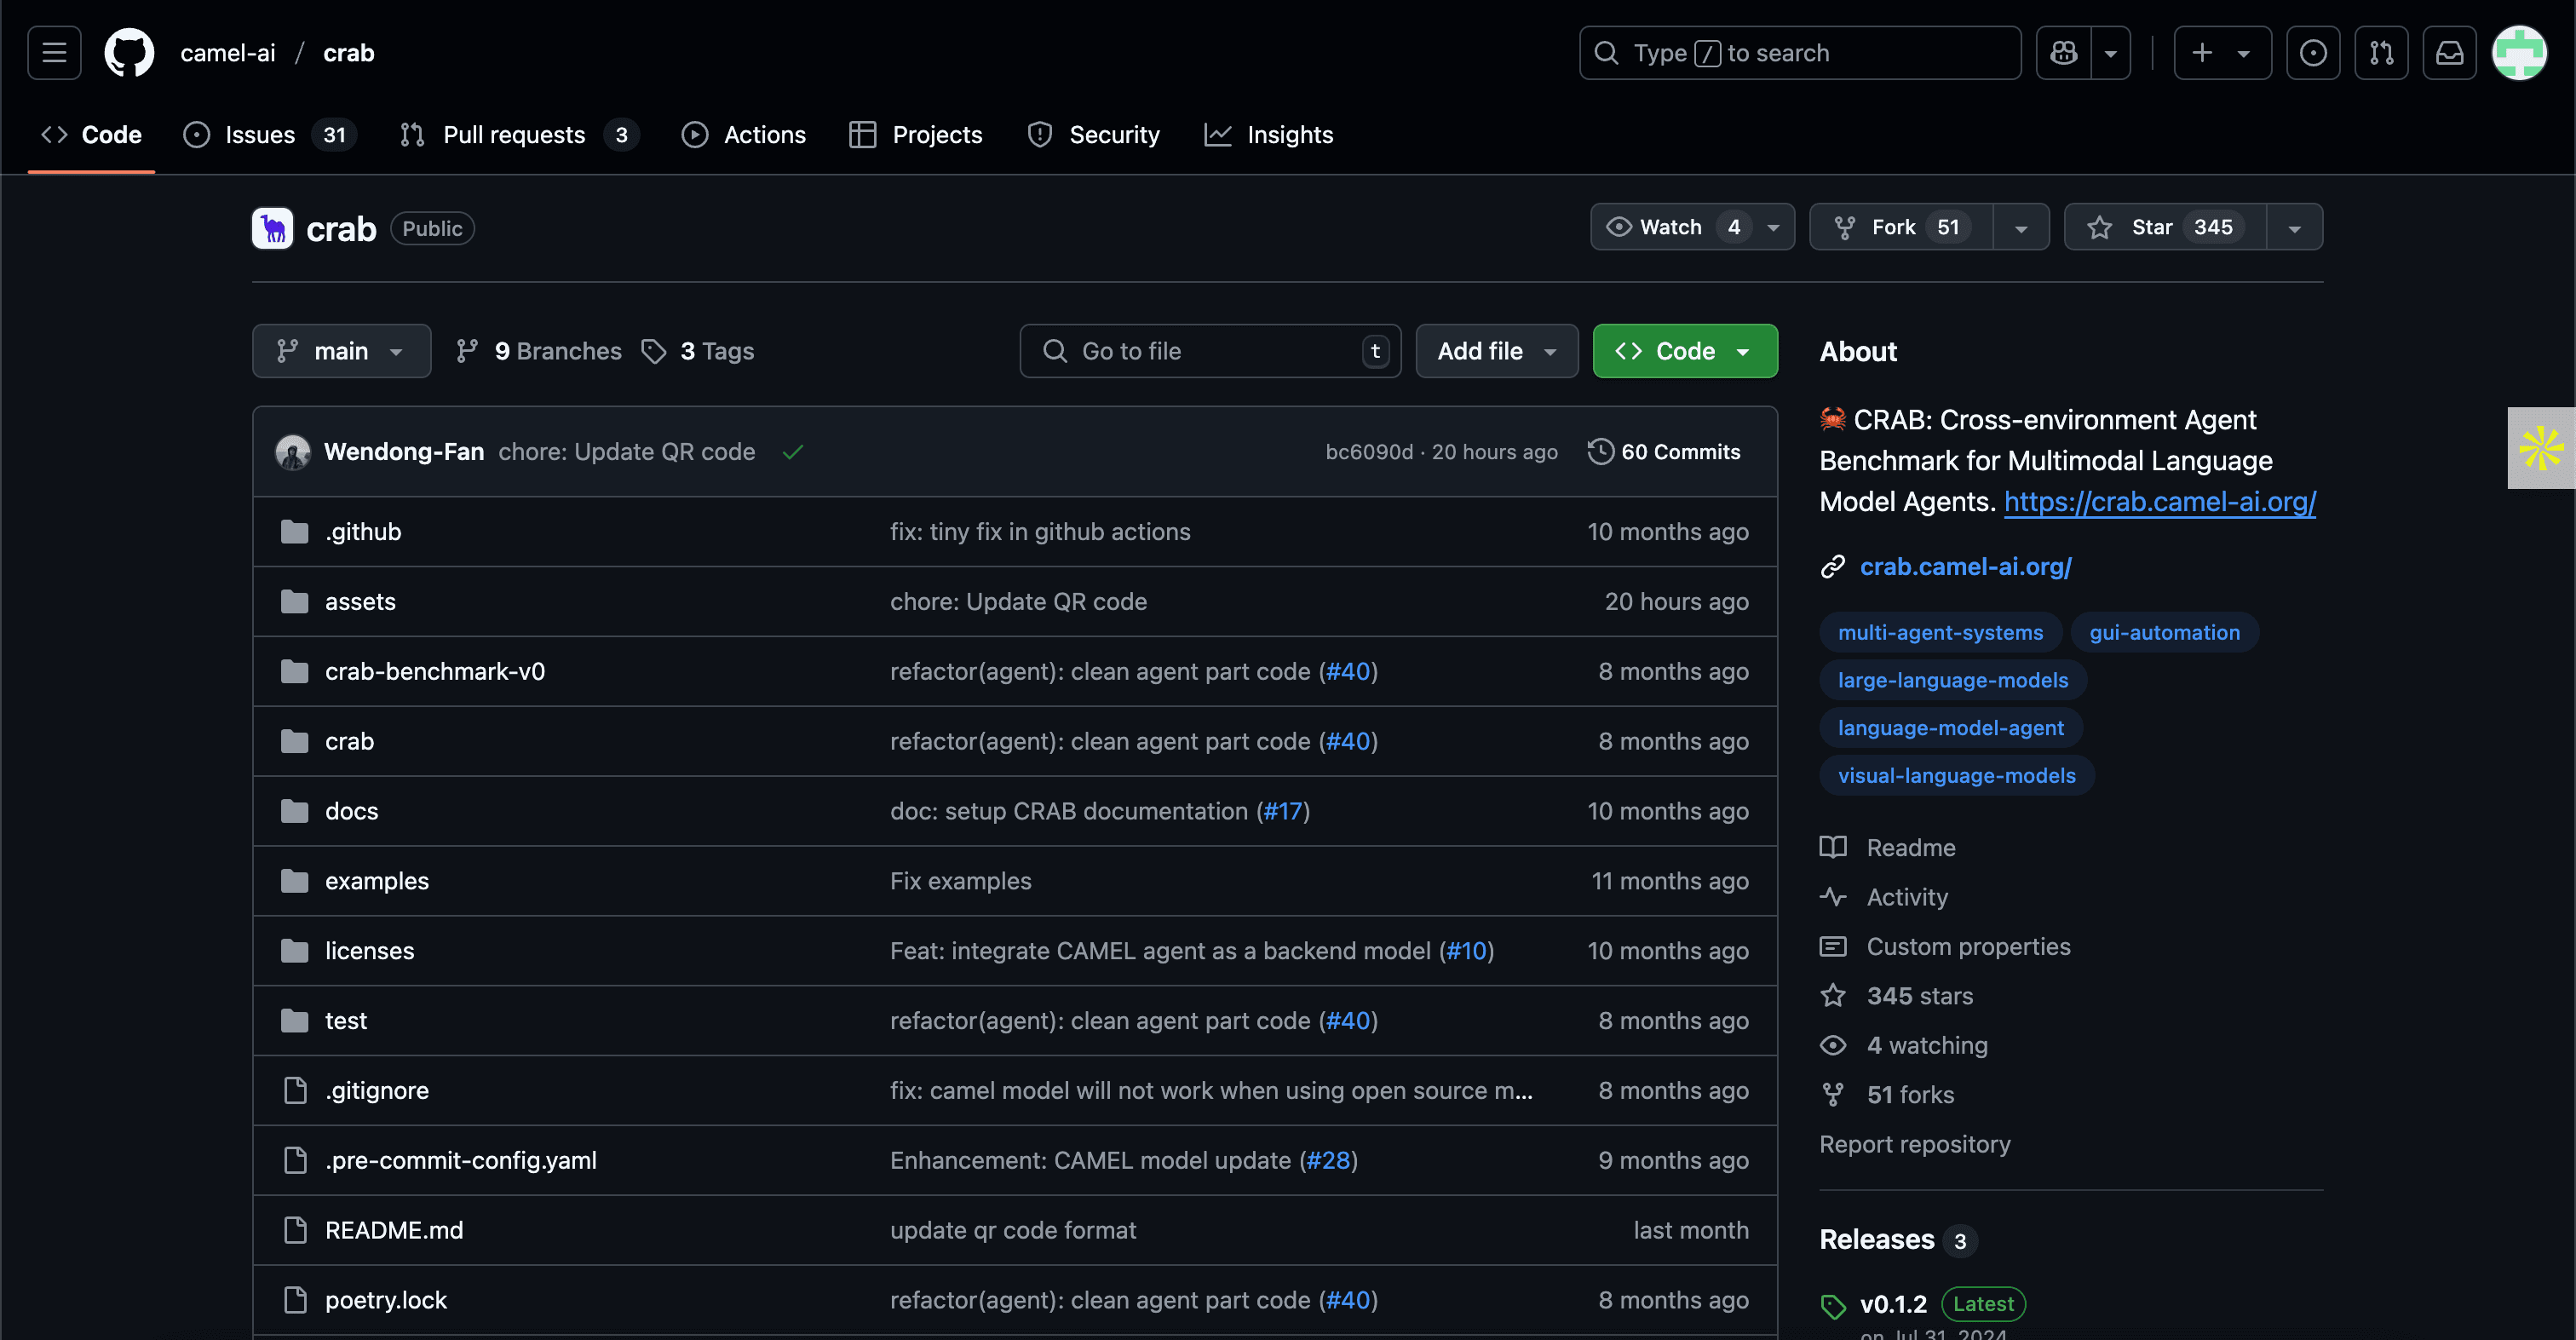The image size is (2576, 1340).
Task: Open the crab breadcrumb link
Action: [x=349, y=53]
